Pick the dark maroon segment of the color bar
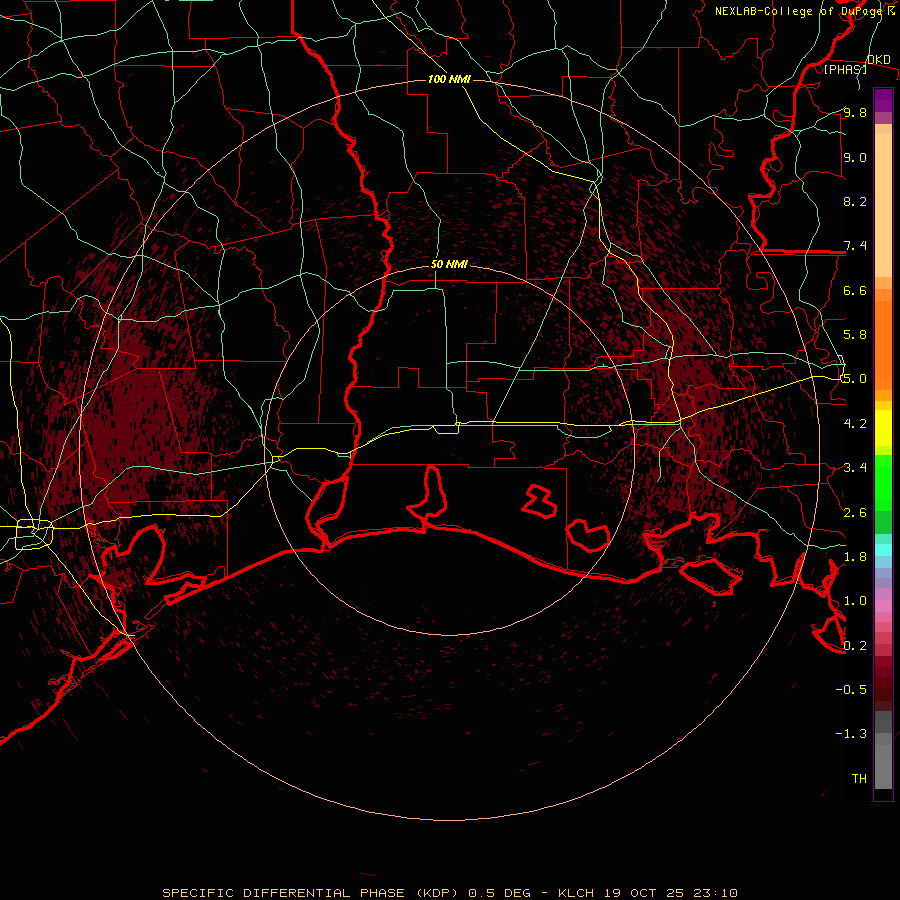 [883, 684]
